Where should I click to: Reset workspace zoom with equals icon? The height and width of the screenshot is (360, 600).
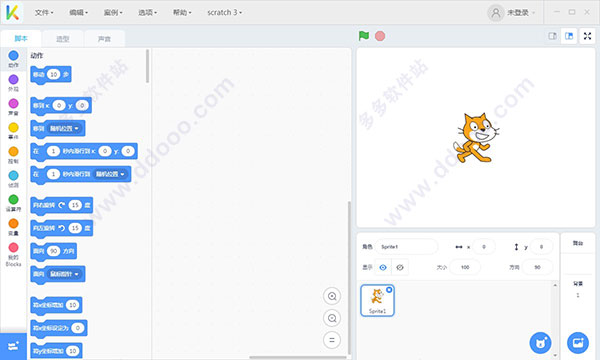coord(332,340)
